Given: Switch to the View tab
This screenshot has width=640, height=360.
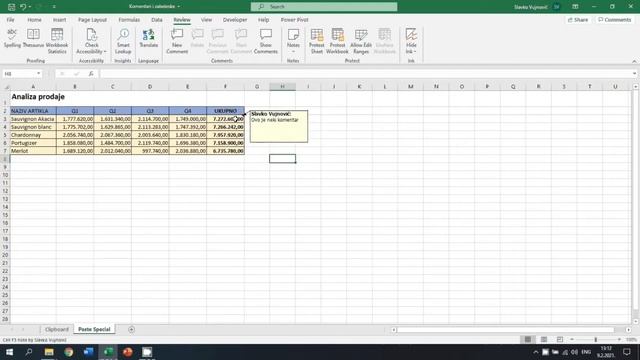Looking at the screenshot, I should click(x=207, y=20).
